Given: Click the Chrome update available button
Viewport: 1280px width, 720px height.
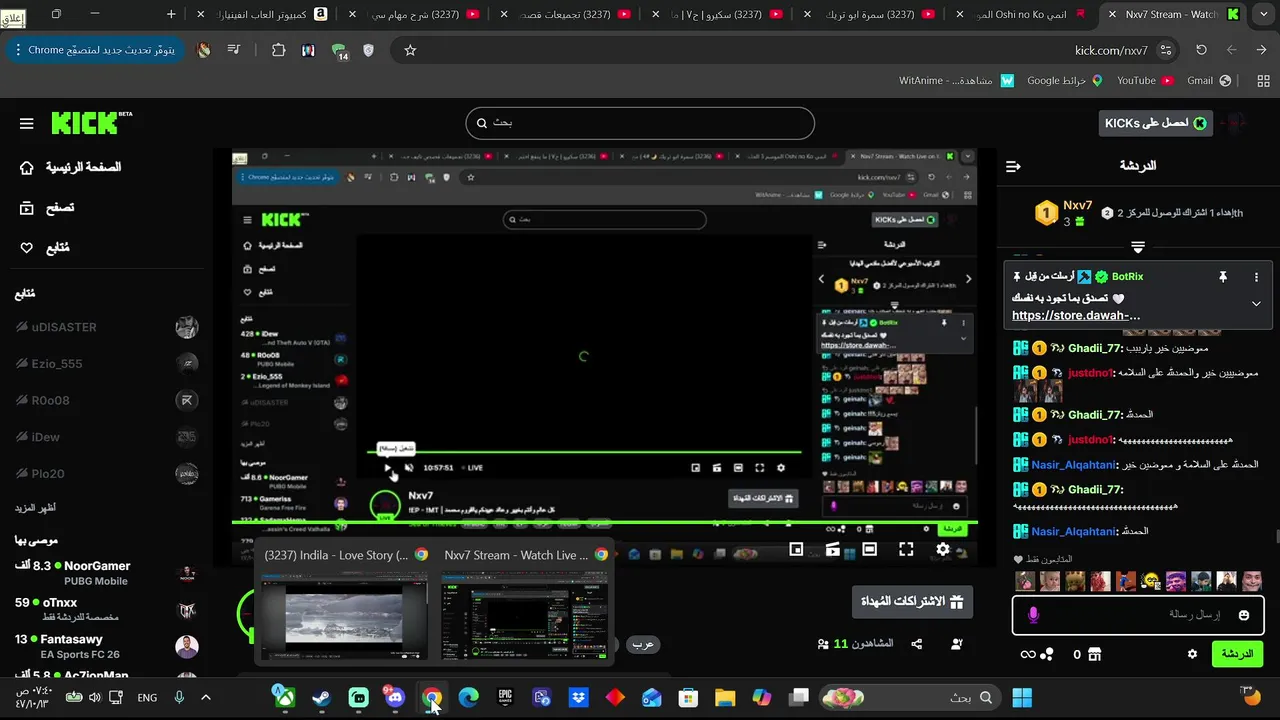Looking at the screenshot, I should pos(93,50).
